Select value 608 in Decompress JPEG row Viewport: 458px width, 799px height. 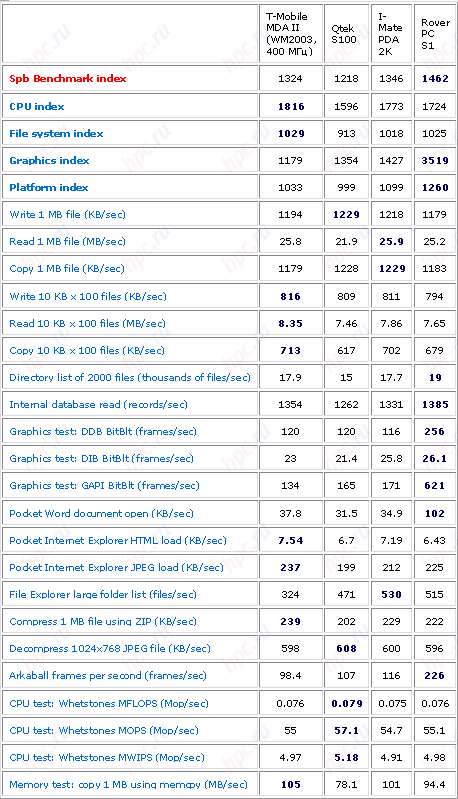click(x=346, y=649)
